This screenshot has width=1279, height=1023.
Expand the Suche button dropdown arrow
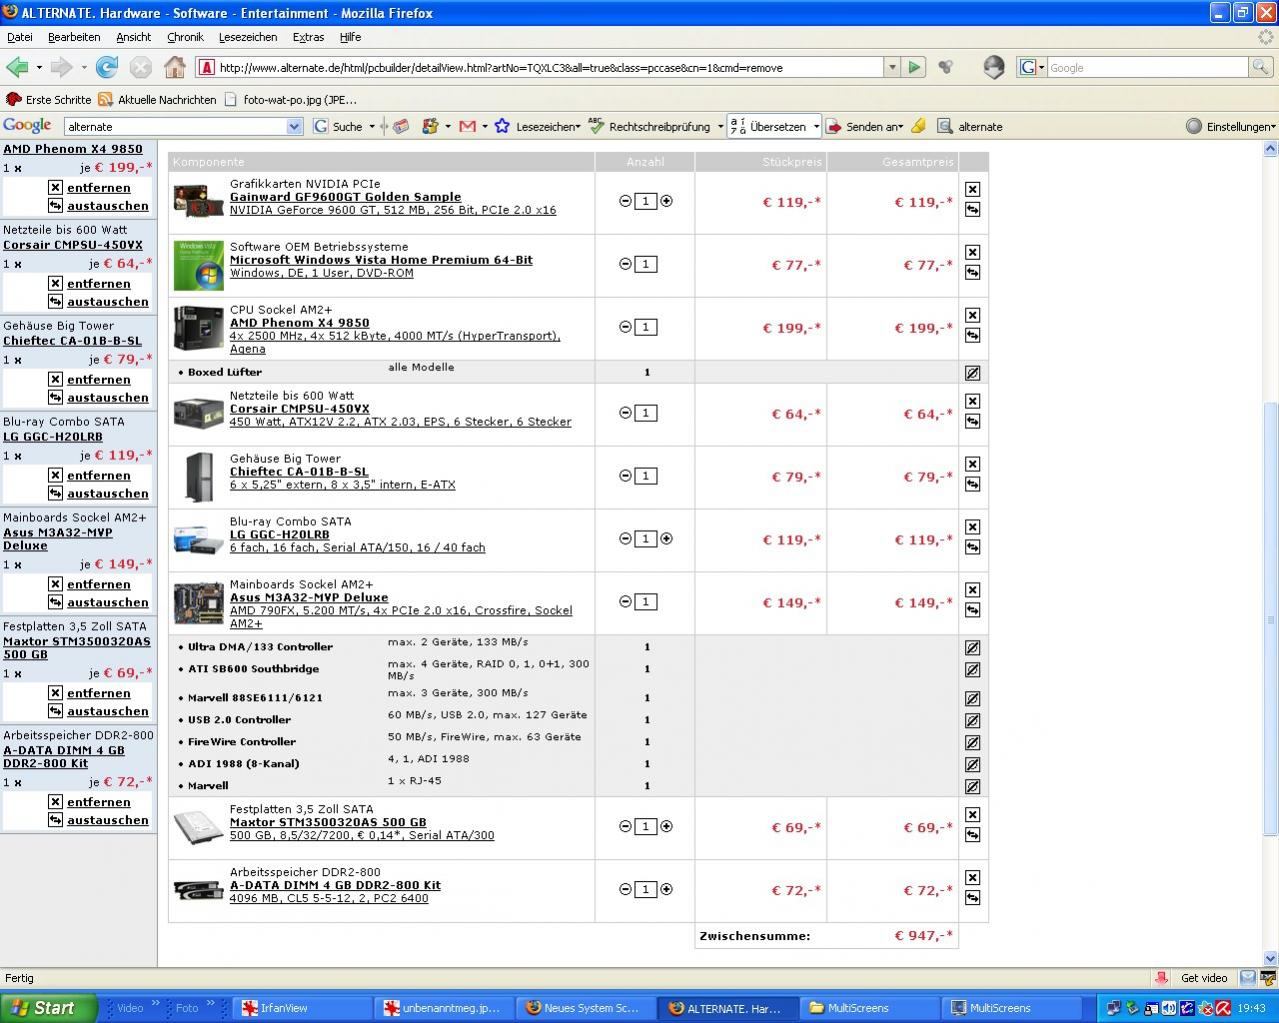[x=372, y=126]
